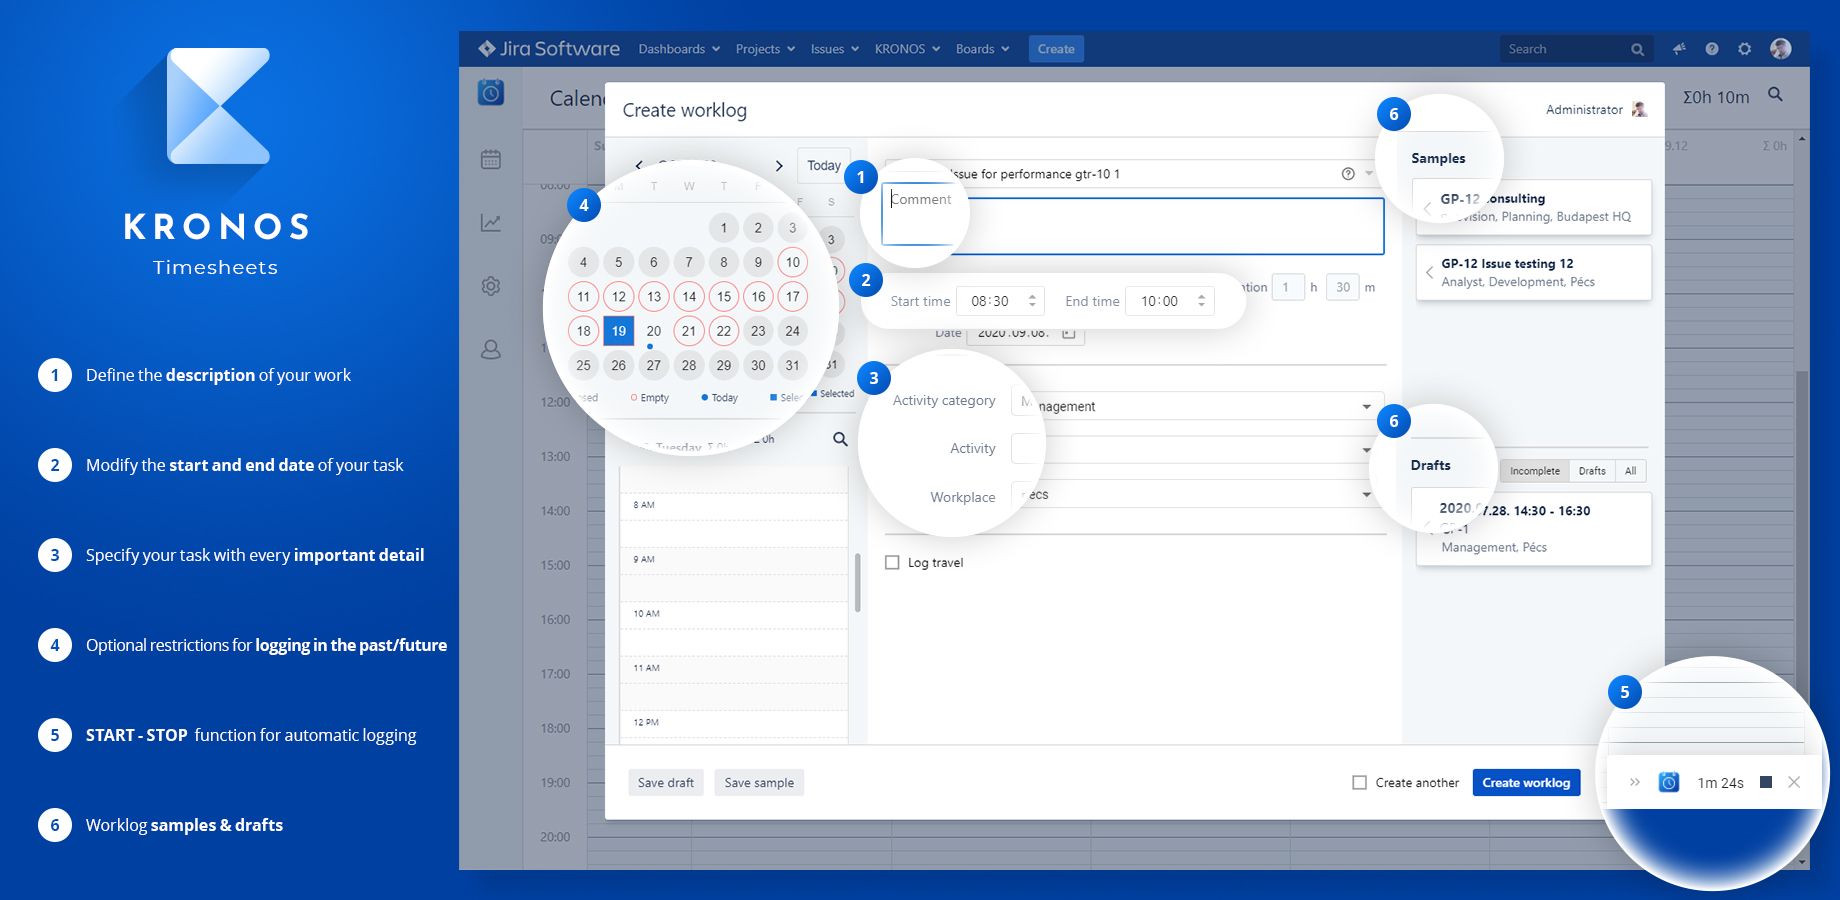1840x900 pixels.
Task: Click the search magnifier in Jira header
Action: coord(1637,49)
